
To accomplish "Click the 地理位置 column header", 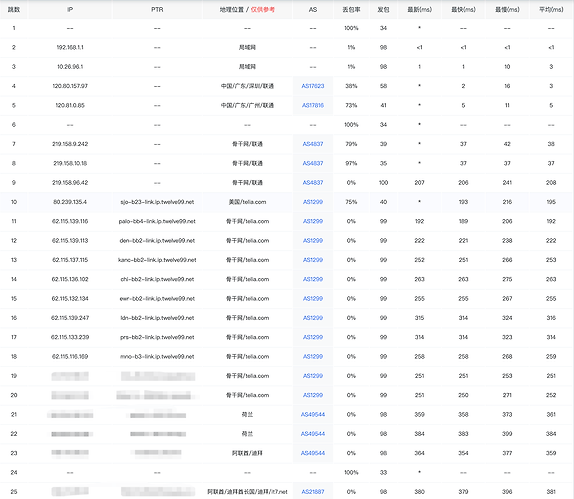I will [232, 10].
